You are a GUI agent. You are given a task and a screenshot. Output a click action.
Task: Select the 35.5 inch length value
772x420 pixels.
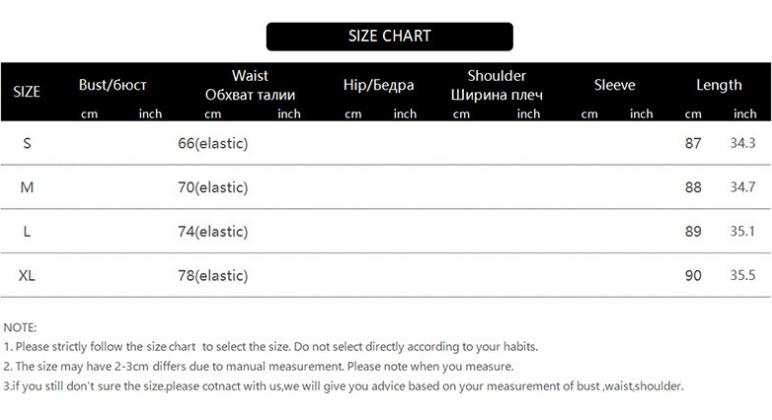point(742,275)
